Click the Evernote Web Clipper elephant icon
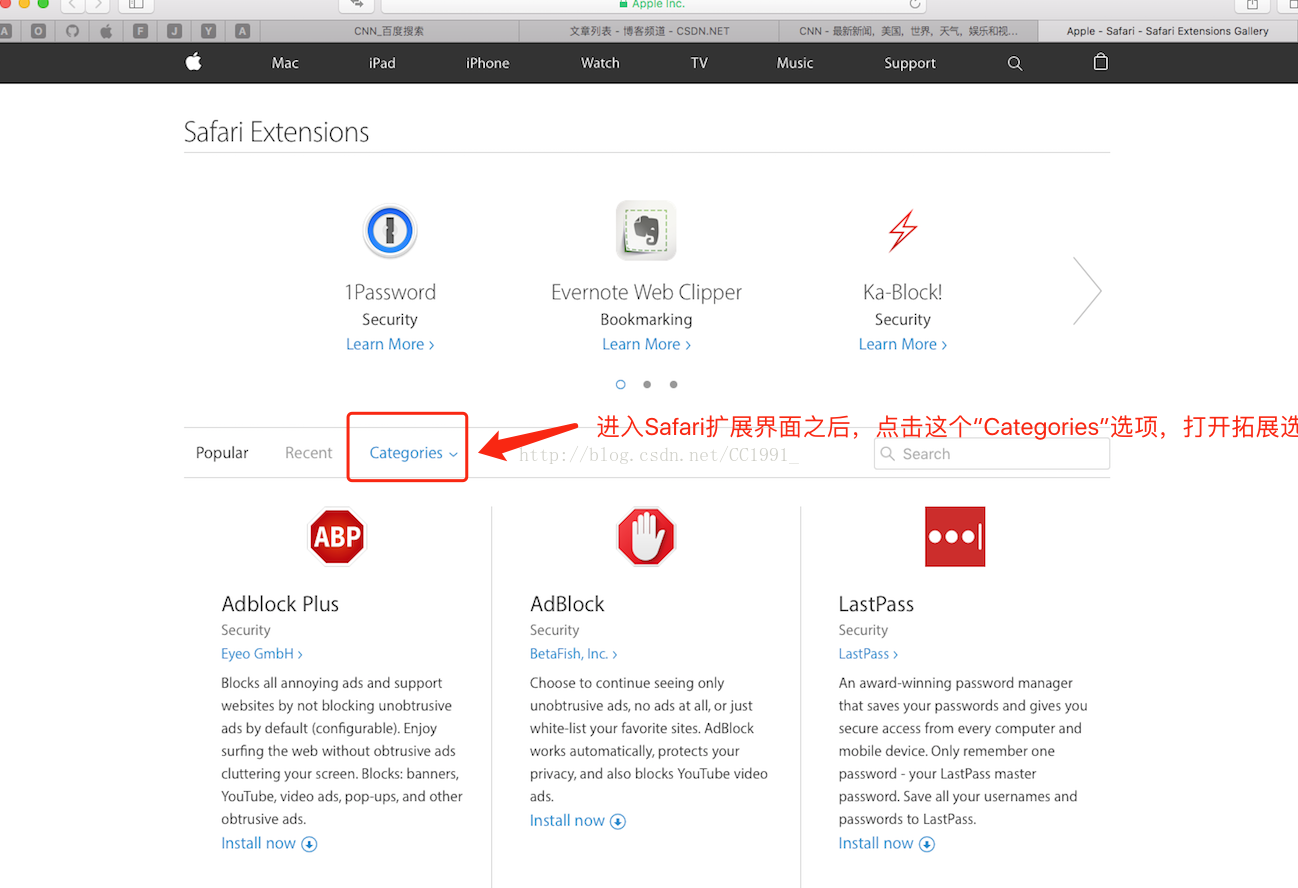The image size is (1298, 888). (646, 231)
